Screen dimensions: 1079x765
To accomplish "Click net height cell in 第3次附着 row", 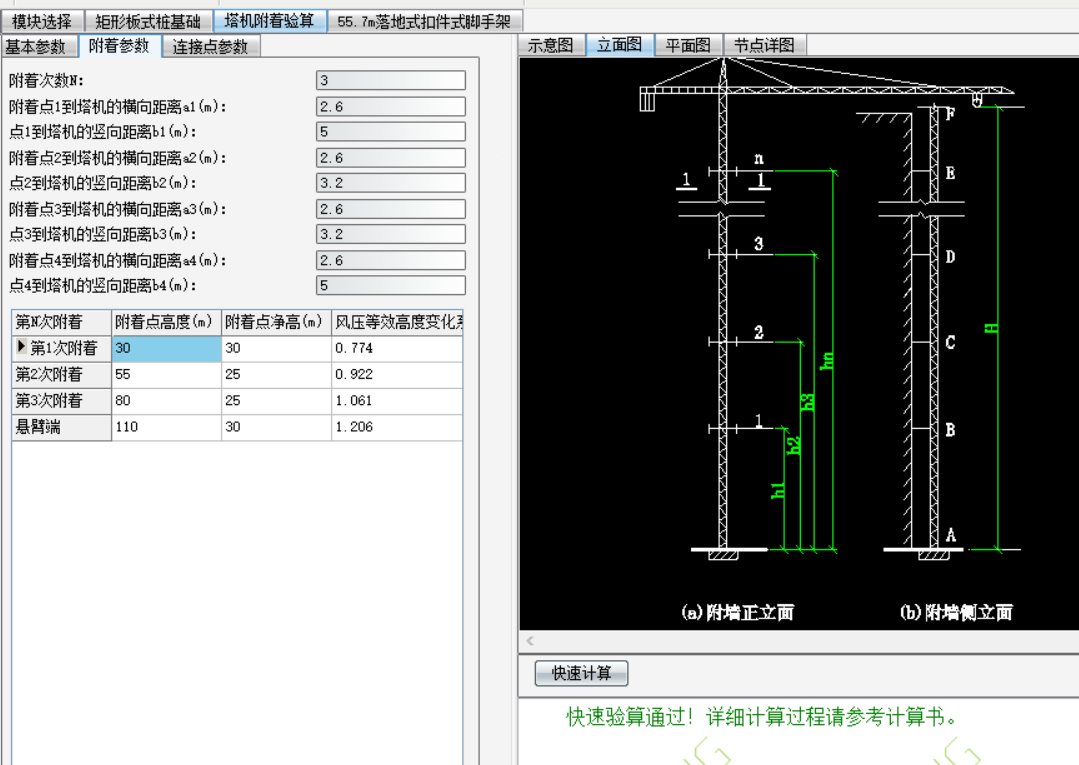I will click(x=277, y=400).
